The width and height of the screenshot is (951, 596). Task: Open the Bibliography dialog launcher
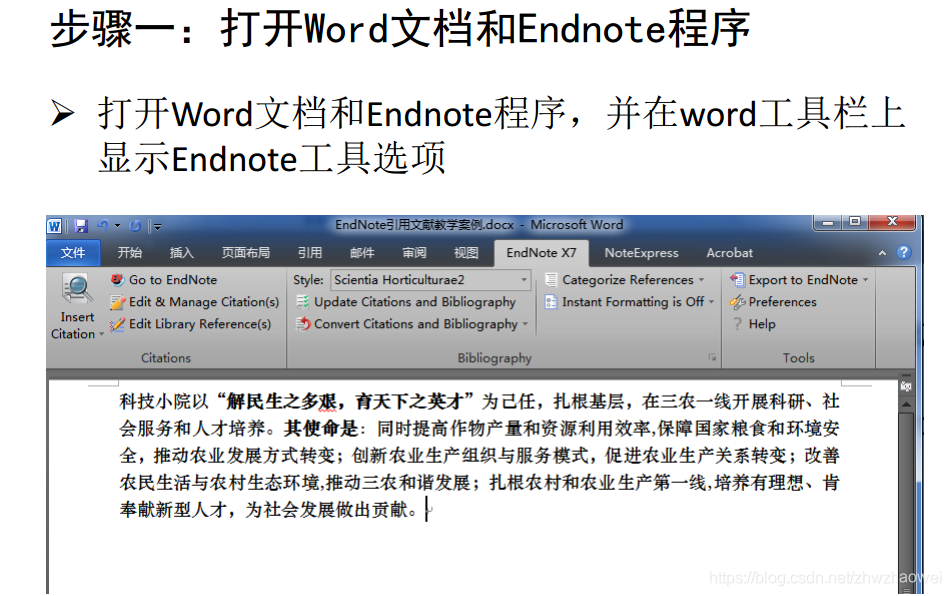tap(712, 358)
